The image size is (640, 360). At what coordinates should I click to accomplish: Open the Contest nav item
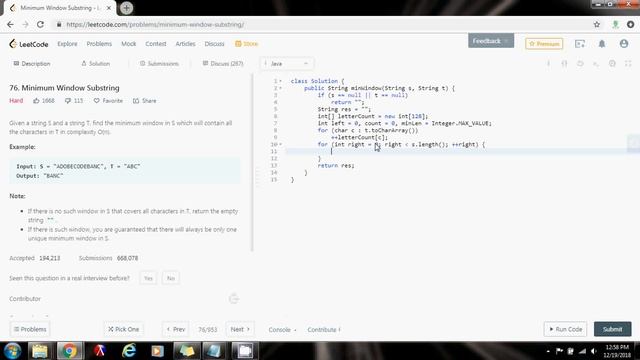[156, 44]
